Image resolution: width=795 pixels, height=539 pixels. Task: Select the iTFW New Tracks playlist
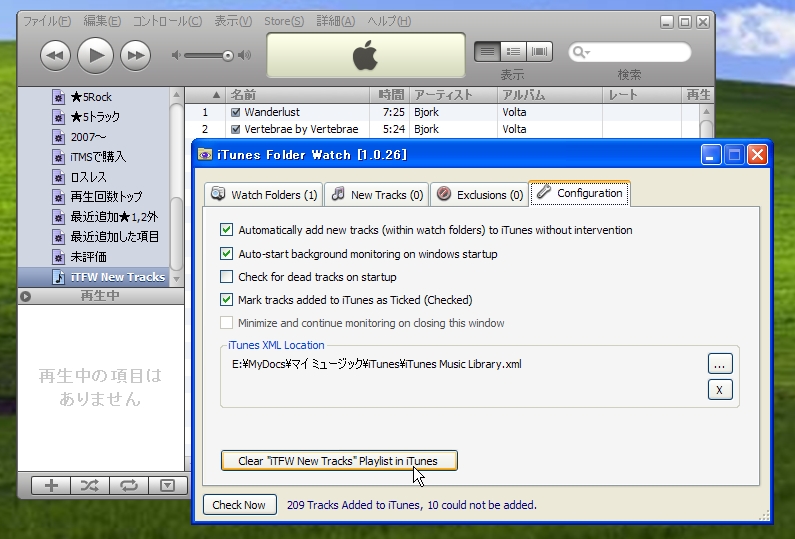[x=94, y=277]
